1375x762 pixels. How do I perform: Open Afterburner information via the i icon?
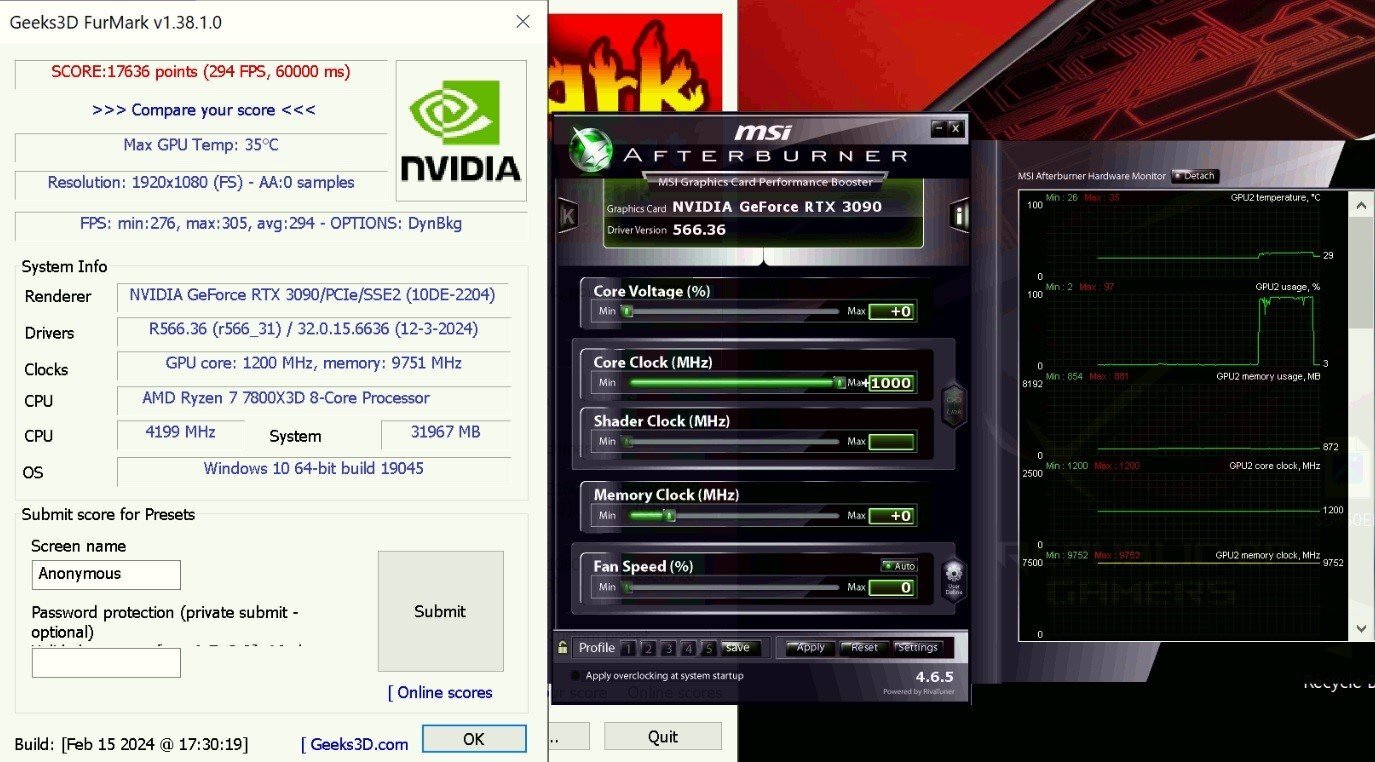(959, 216)
